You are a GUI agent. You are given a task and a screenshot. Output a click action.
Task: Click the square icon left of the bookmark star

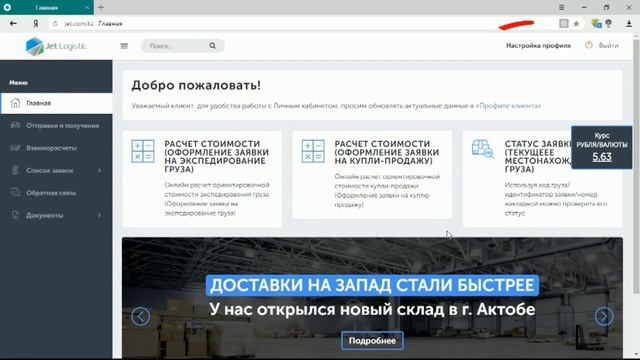pos(564,24)
